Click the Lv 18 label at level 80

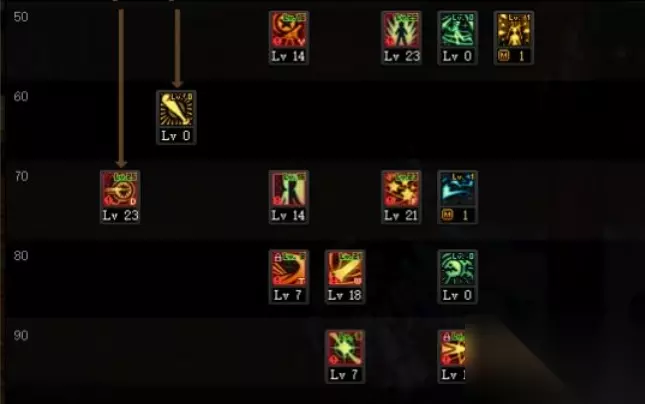pyautogui.click(x=345, y=295)
